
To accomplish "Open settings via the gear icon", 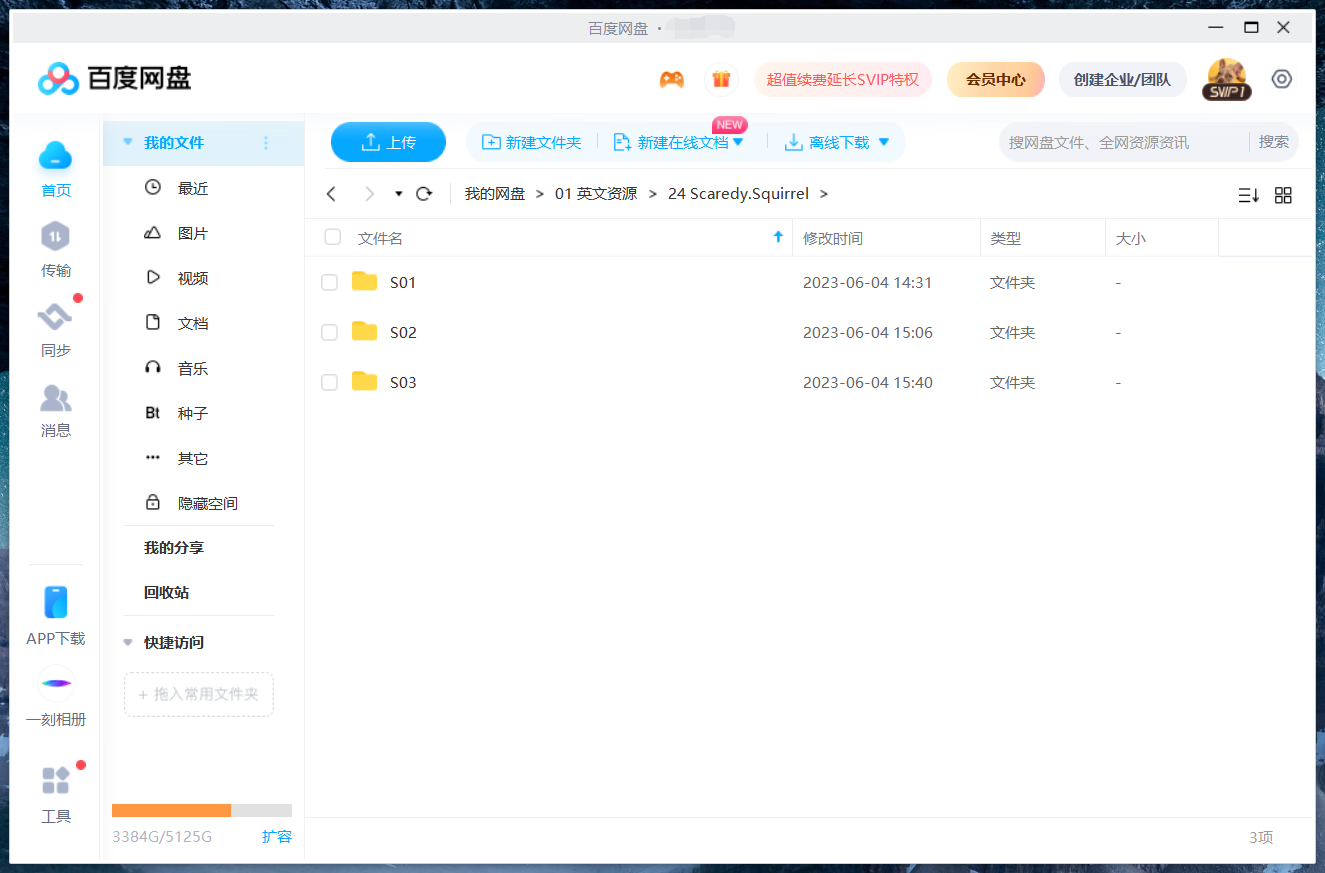I will pyautogui.click(x=1281, y=78).
